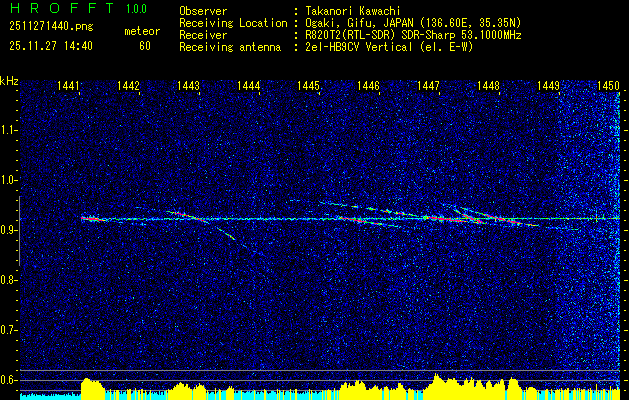The width and height of the screenshot is (629, 400).
Task: Click the 1442 time axis marker
Action: coord(128,85)
